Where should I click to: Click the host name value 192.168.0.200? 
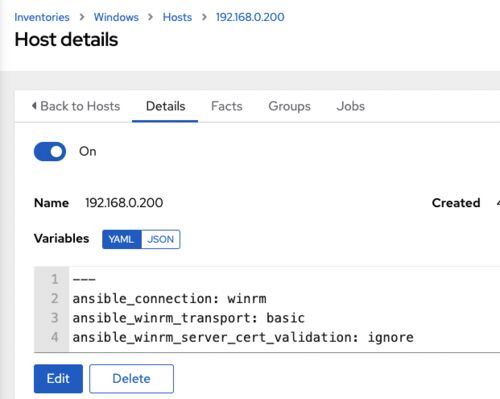coord(124,203)
